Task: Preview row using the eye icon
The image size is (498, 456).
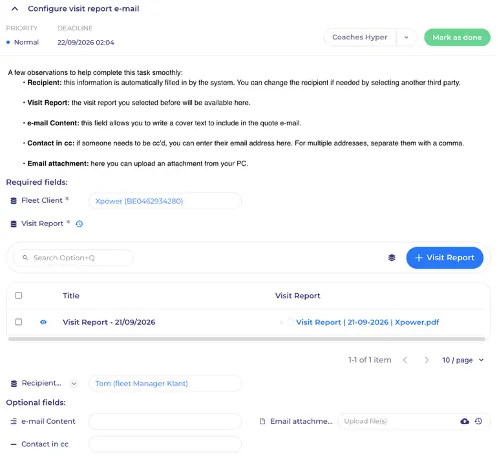Action: 43,322
